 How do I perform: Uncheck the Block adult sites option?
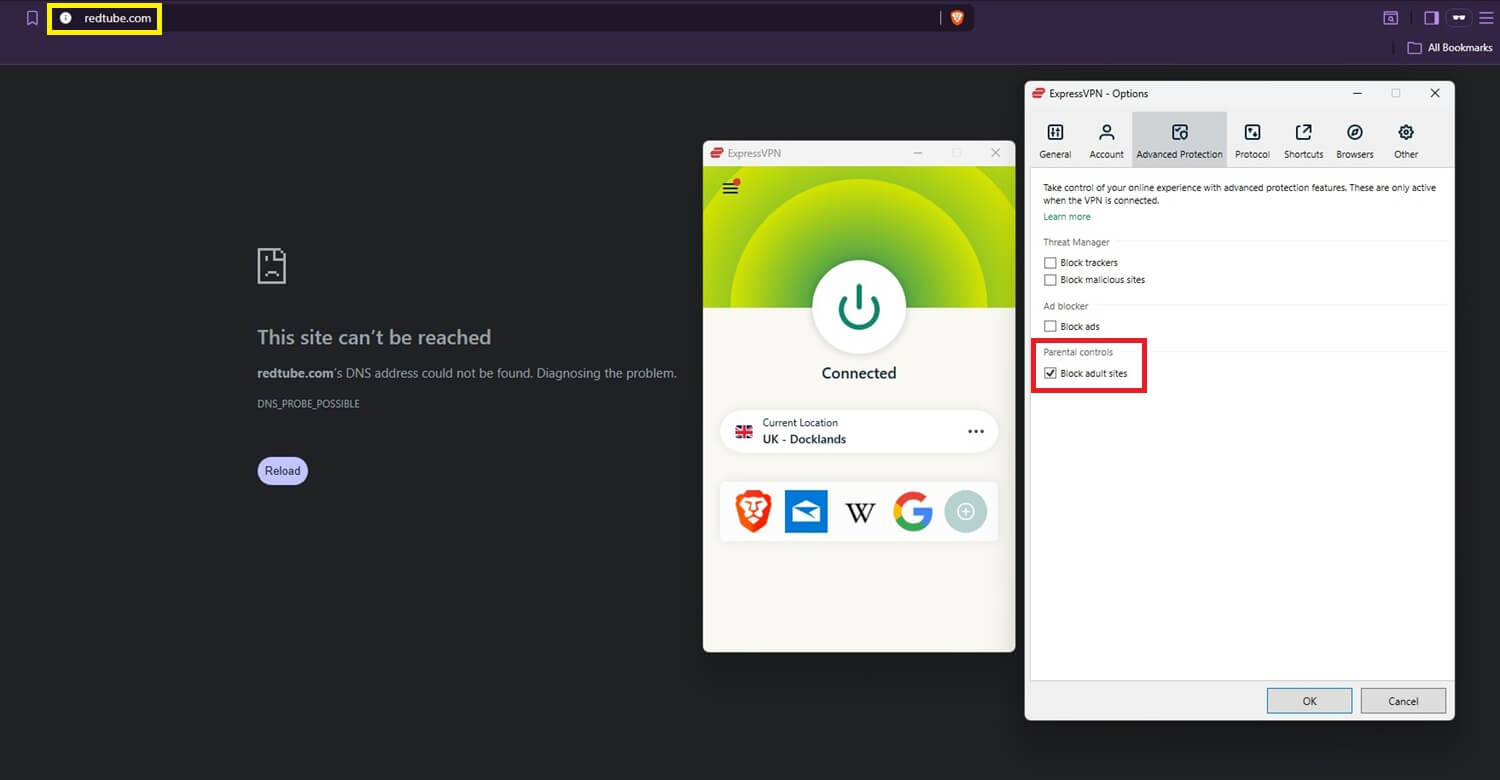1050,373
